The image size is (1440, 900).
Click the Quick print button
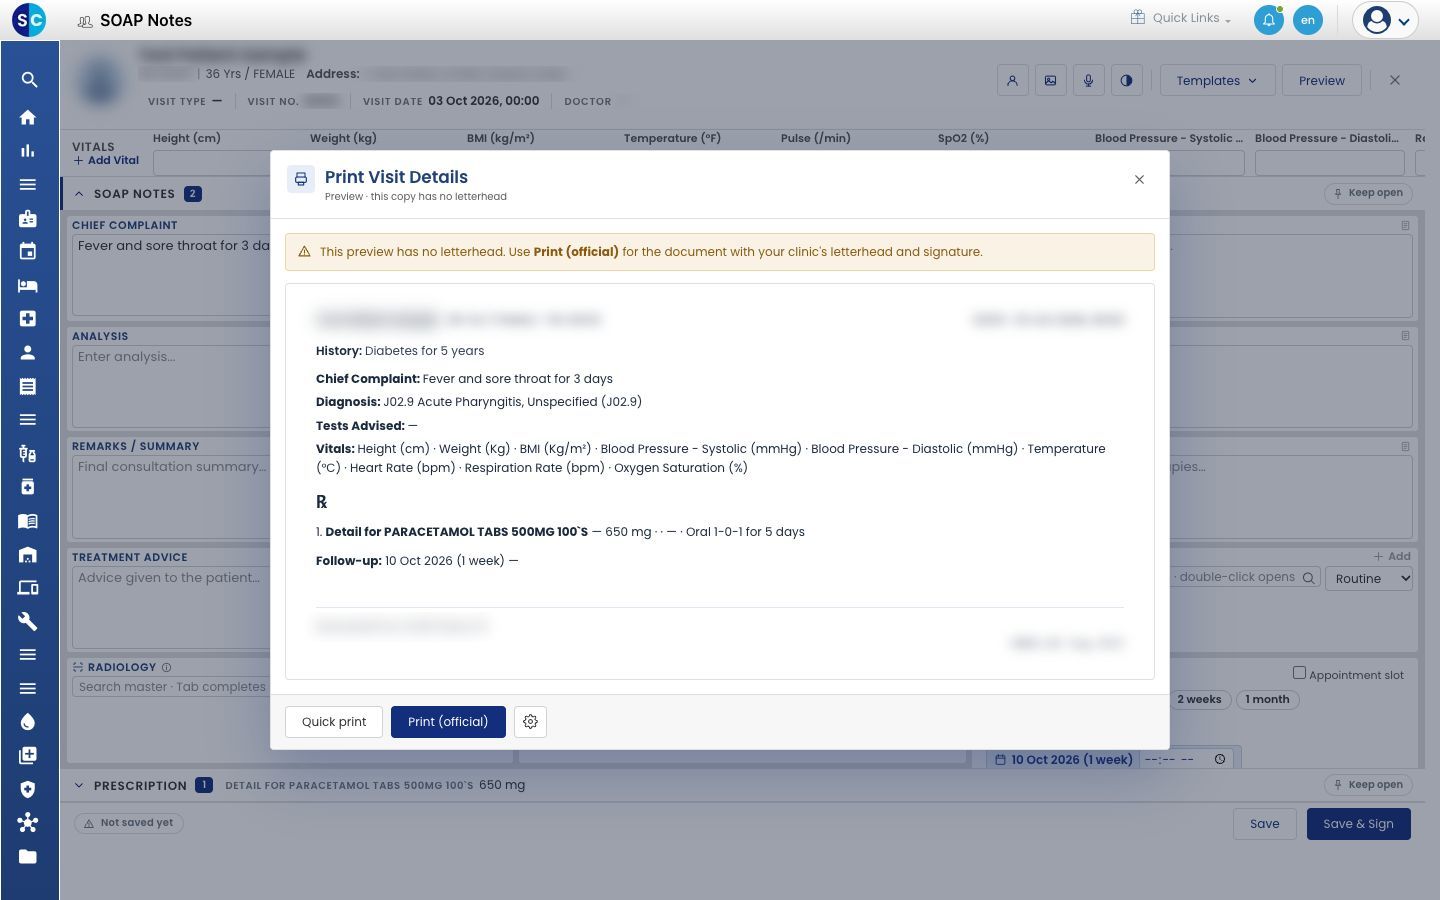[334, 722]
